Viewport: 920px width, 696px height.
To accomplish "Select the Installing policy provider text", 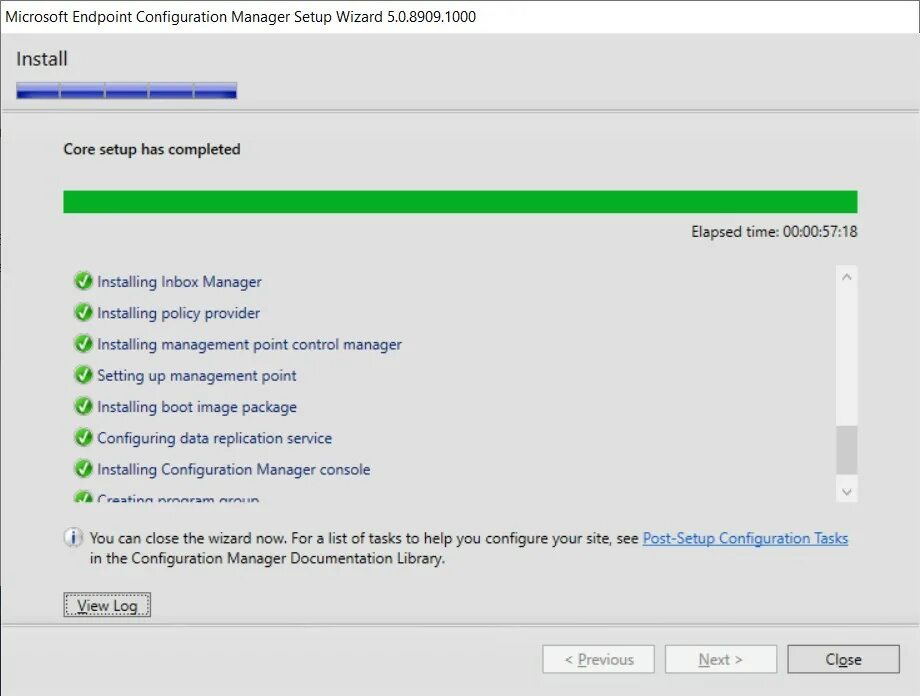I will point(178,313).
